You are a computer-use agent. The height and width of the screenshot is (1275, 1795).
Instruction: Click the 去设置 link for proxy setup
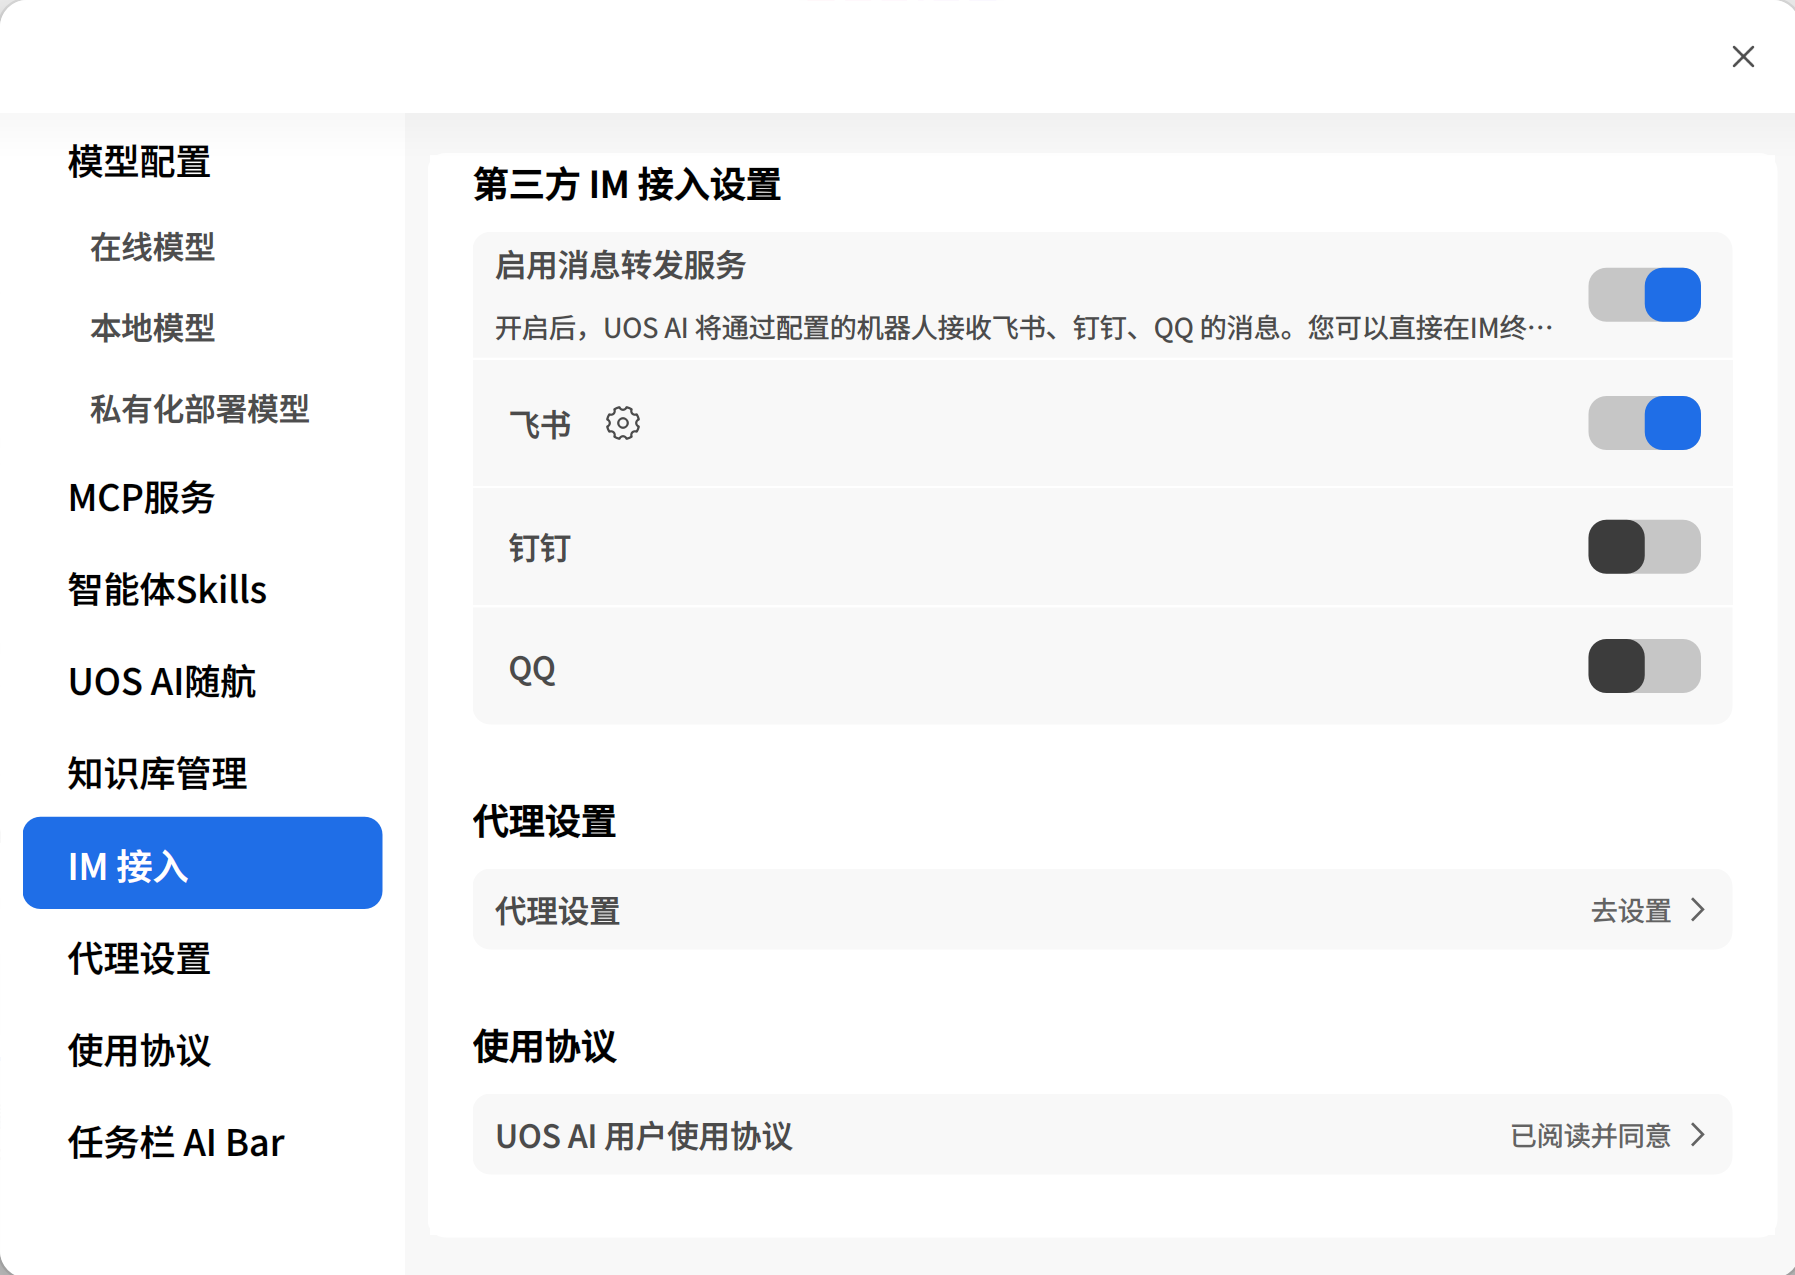[1630, 909]
